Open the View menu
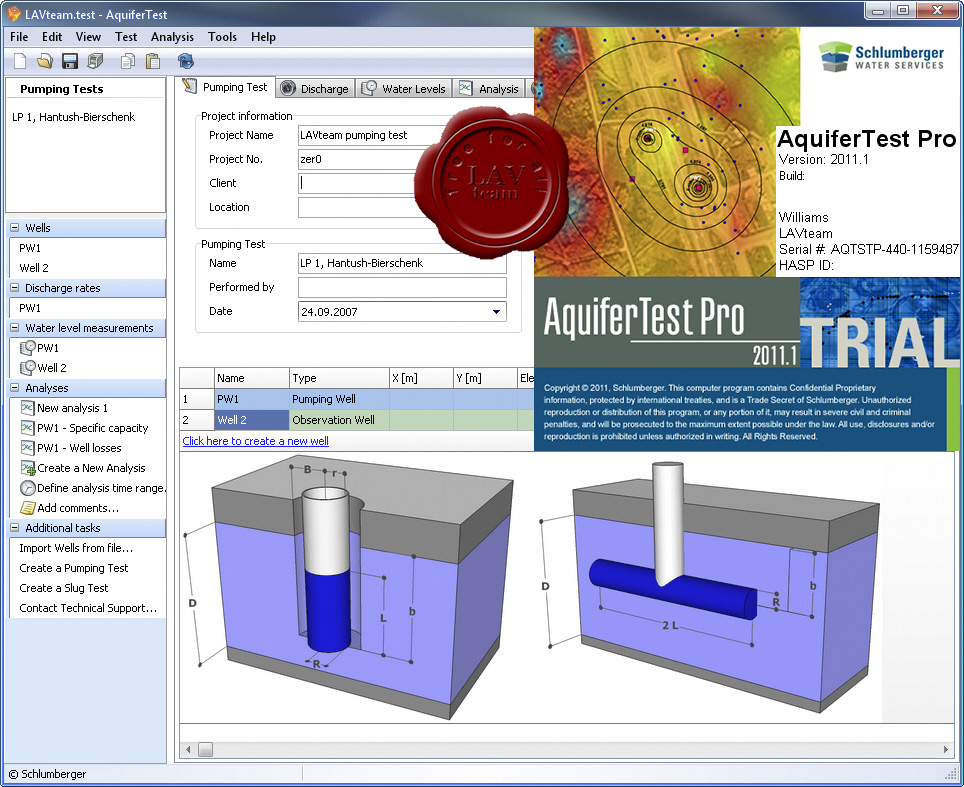The width and height of the screenshot is (964, 787). [x=88, y=37]
